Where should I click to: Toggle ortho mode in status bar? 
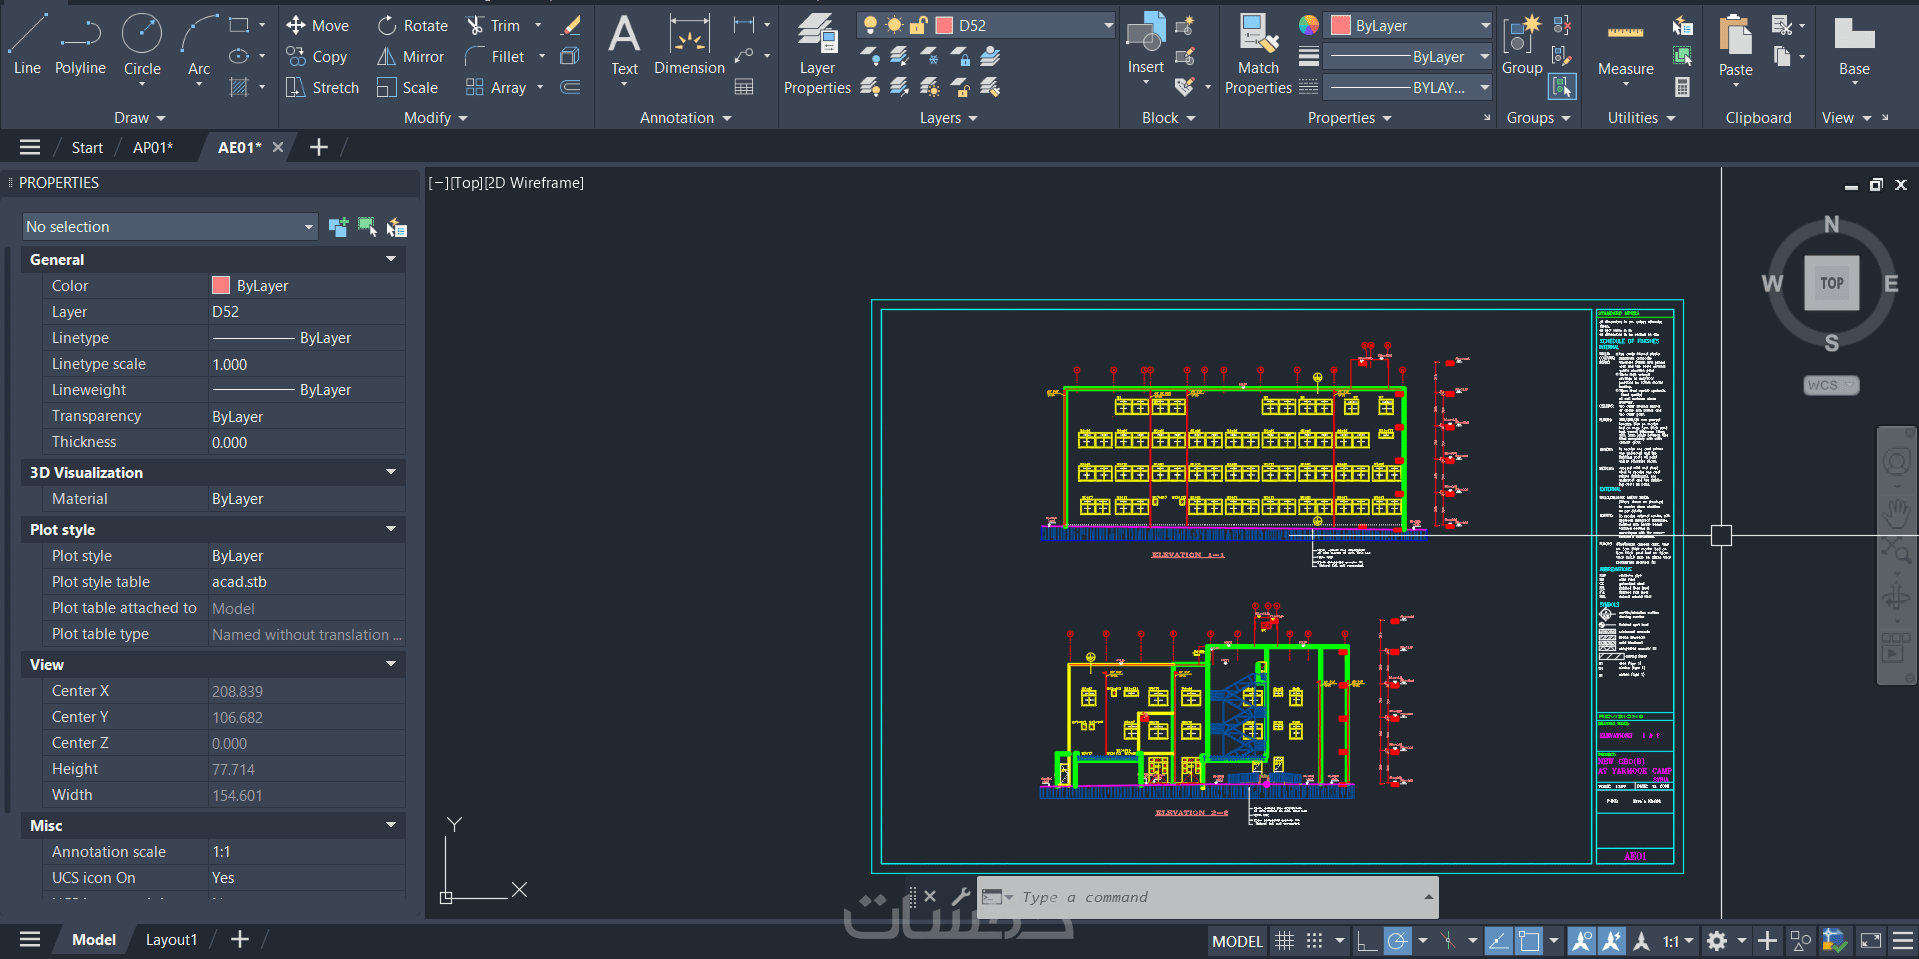tap(1366, 941)
